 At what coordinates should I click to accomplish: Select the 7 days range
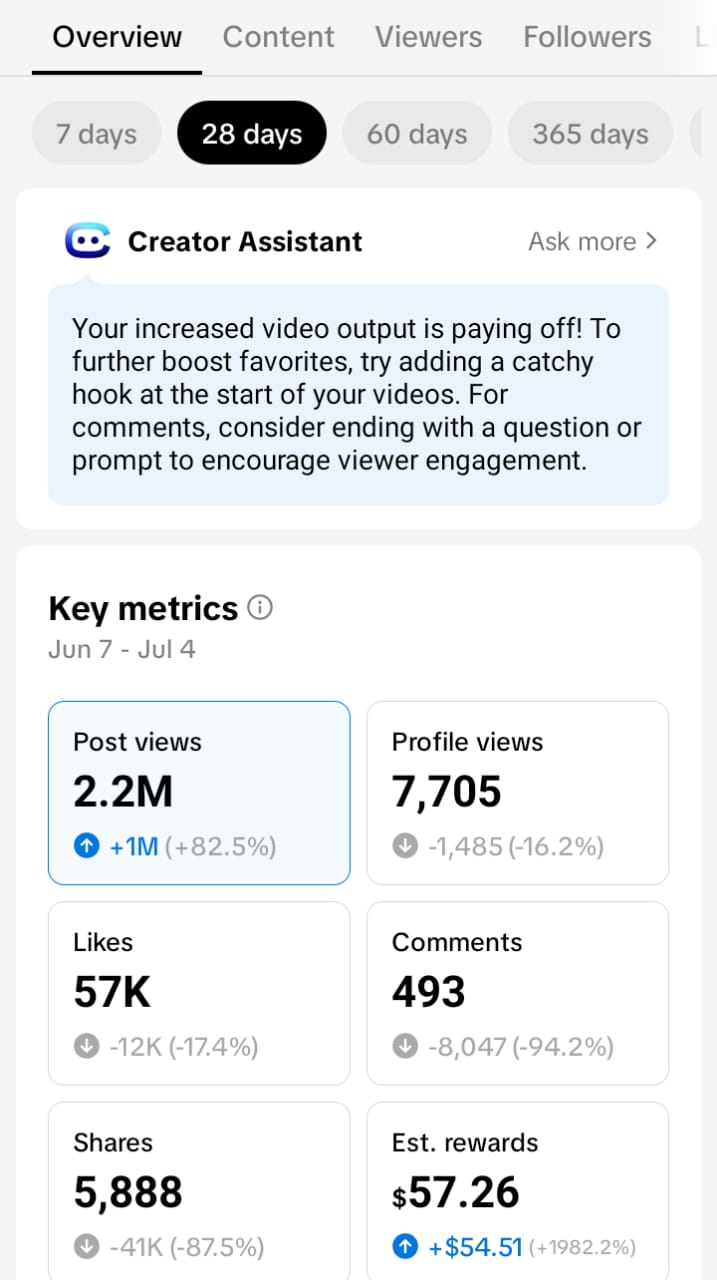[96, 133]
